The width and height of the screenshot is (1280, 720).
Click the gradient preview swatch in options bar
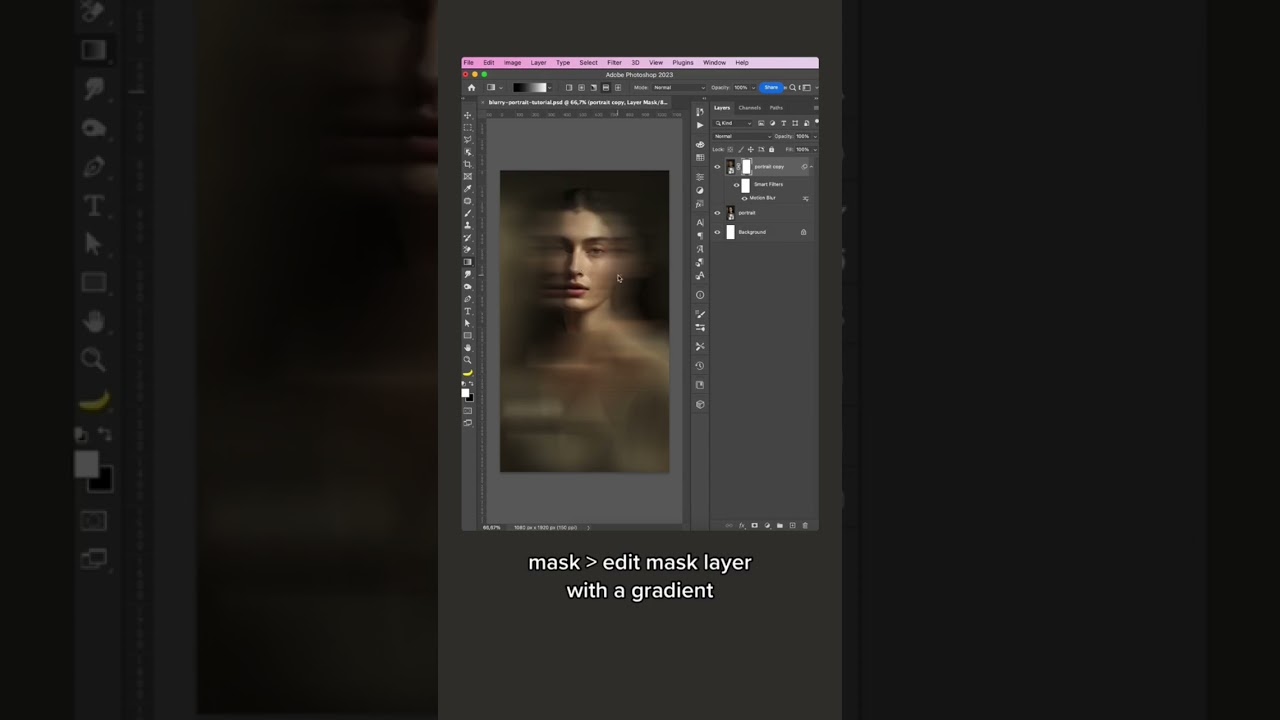pos(530,88)
